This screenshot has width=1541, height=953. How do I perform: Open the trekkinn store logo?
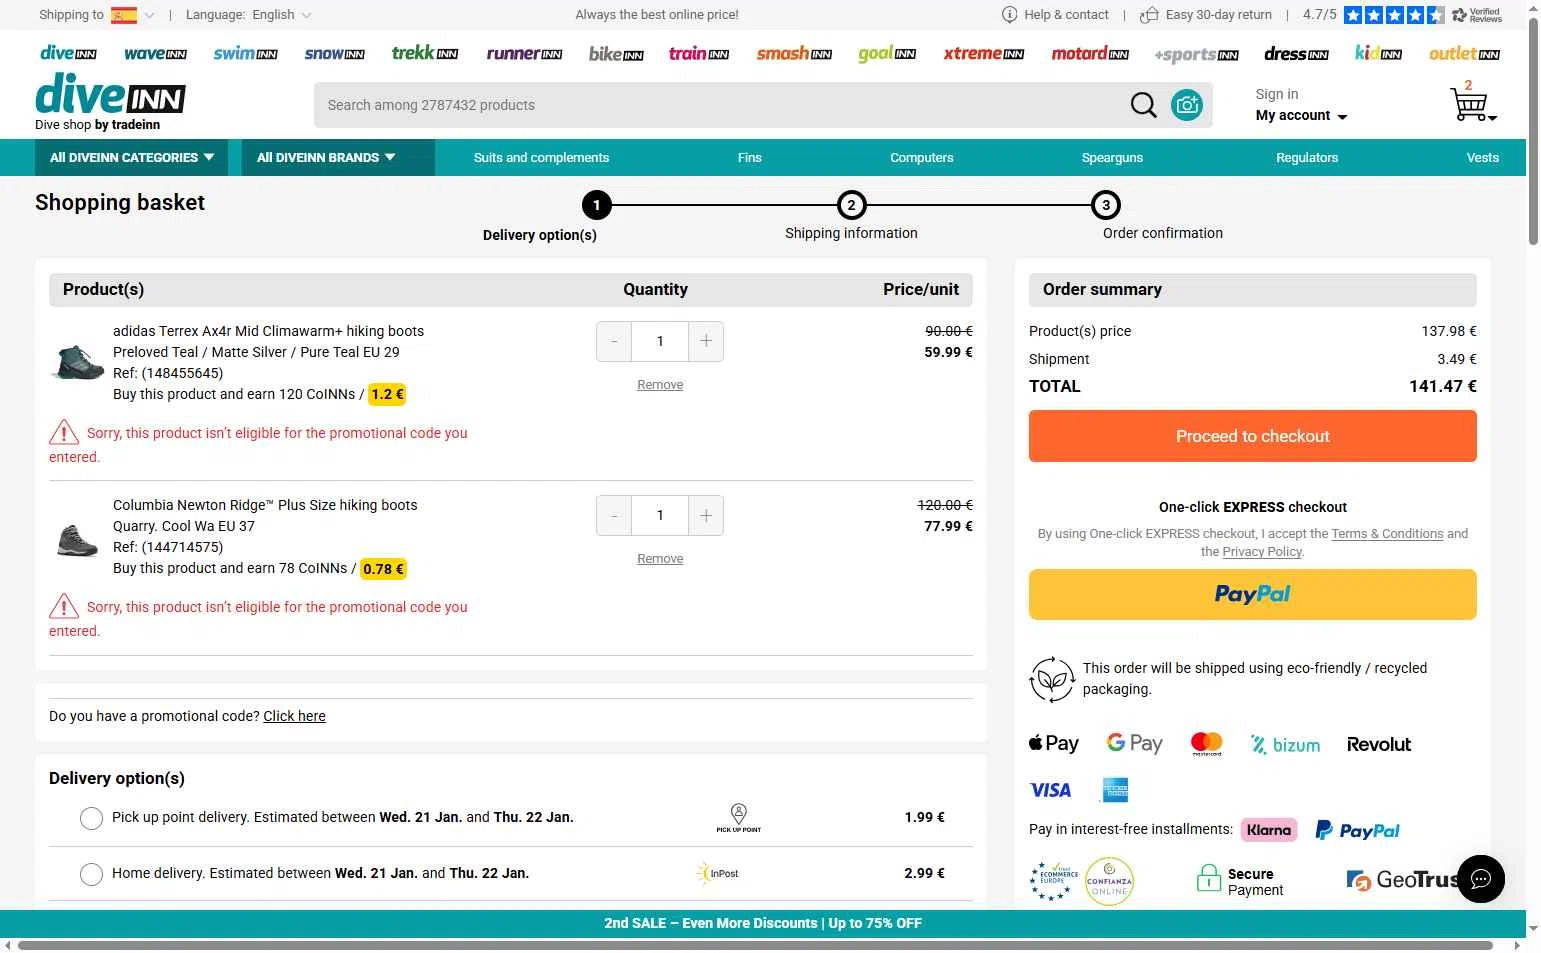(425, 53)
